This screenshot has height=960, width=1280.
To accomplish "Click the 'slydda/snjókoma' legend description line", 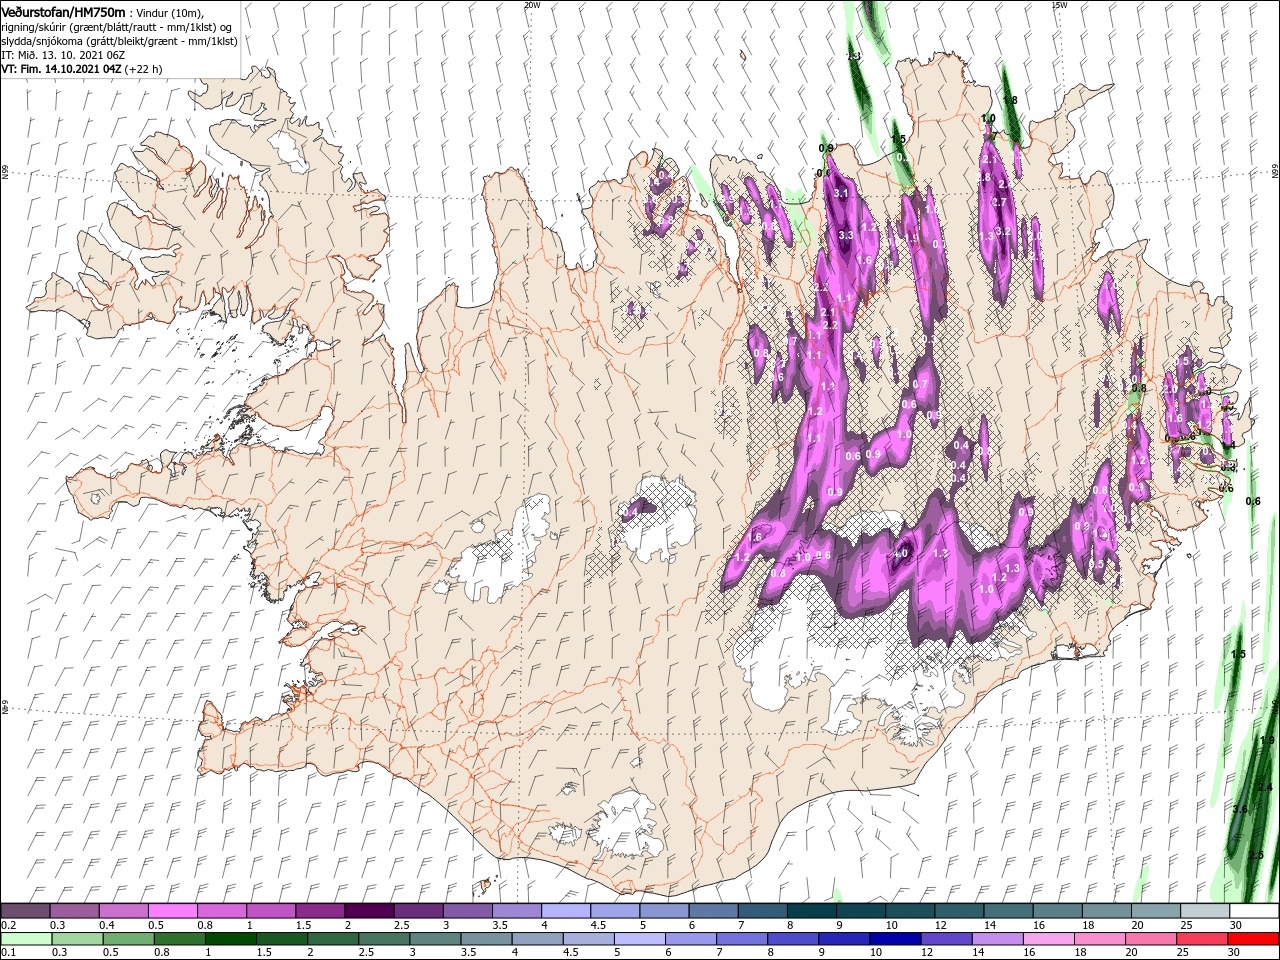I will [119, 41].
